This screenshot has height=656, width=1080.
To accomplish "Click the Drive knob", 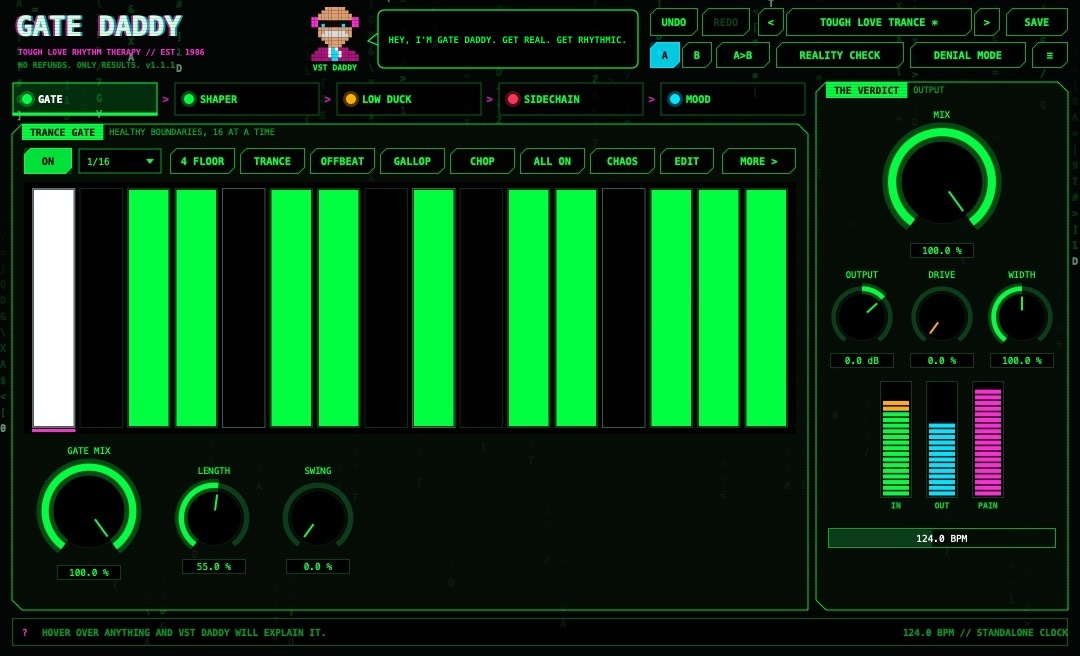I will pos(942,317).
